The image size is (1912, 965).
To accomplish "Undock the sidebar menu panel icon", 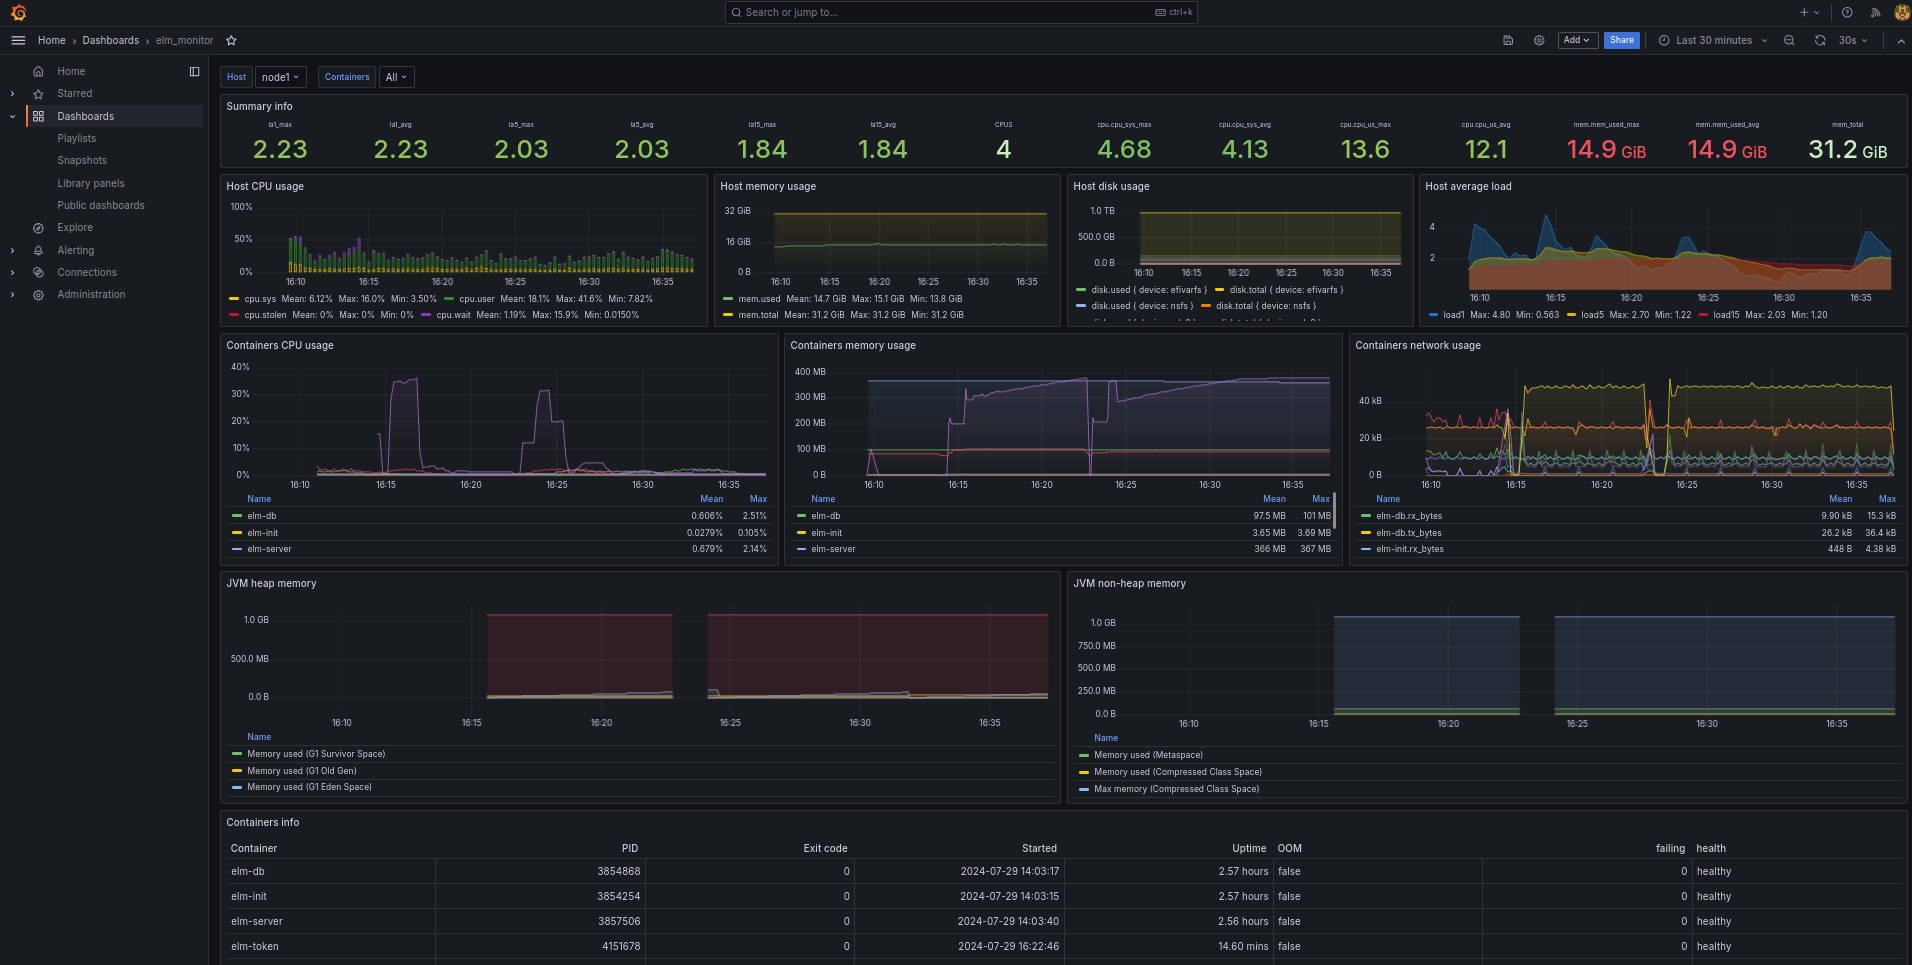I will click(x=194, y=72).
